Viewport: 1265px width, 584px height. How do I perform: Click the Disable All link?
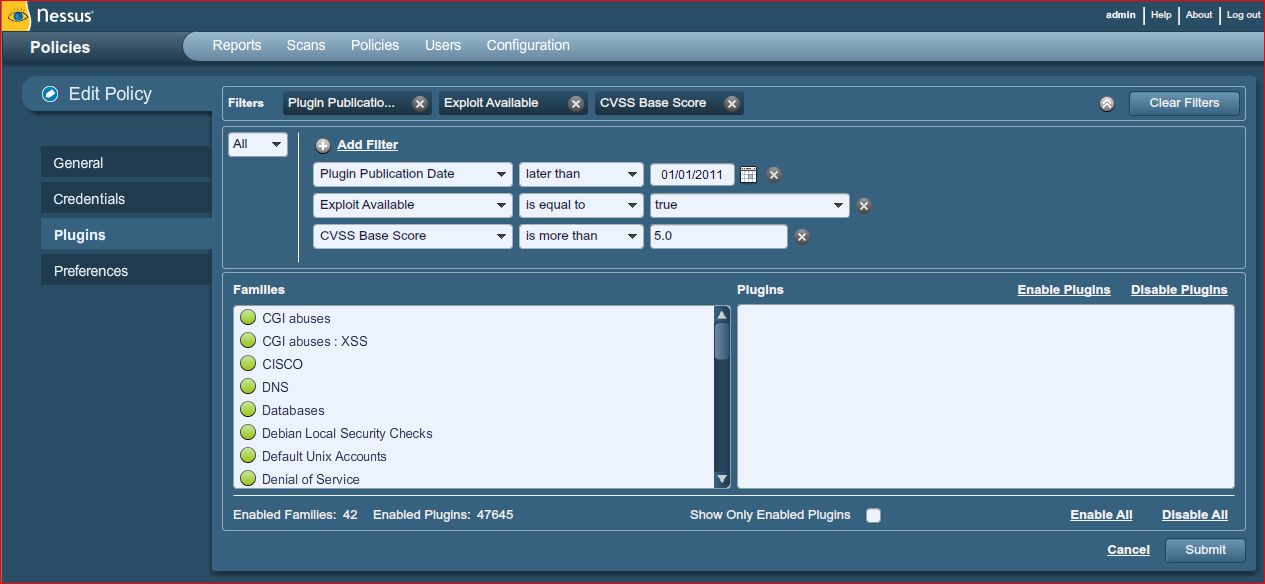pyautogui.click(x=1195, y=516)
